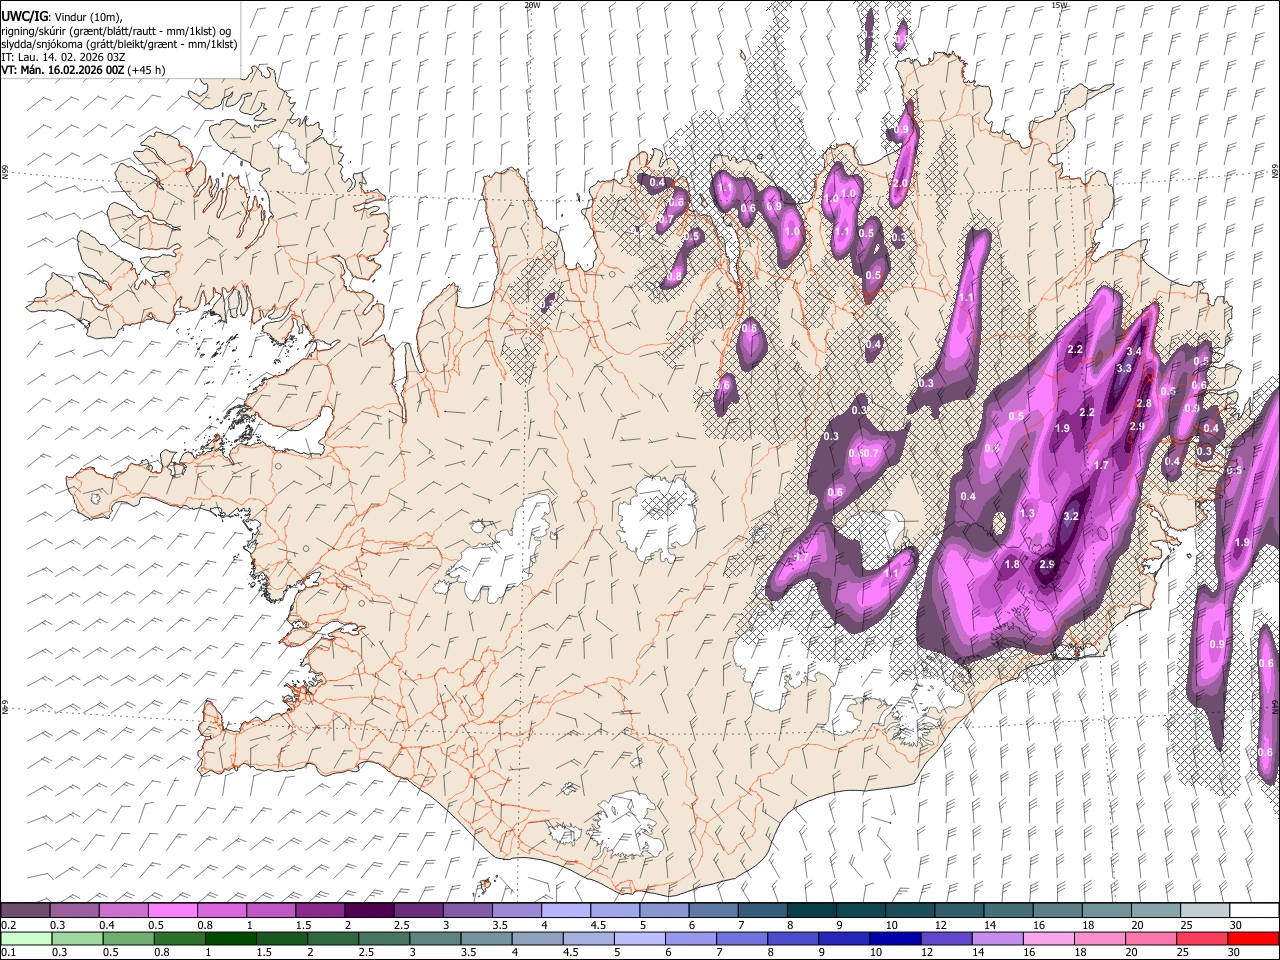This screenshot has height=960, width=1280.
Task: Click the 'VT: Mán. 16.02.2026 00Z' line
Action: pos(62,70)
